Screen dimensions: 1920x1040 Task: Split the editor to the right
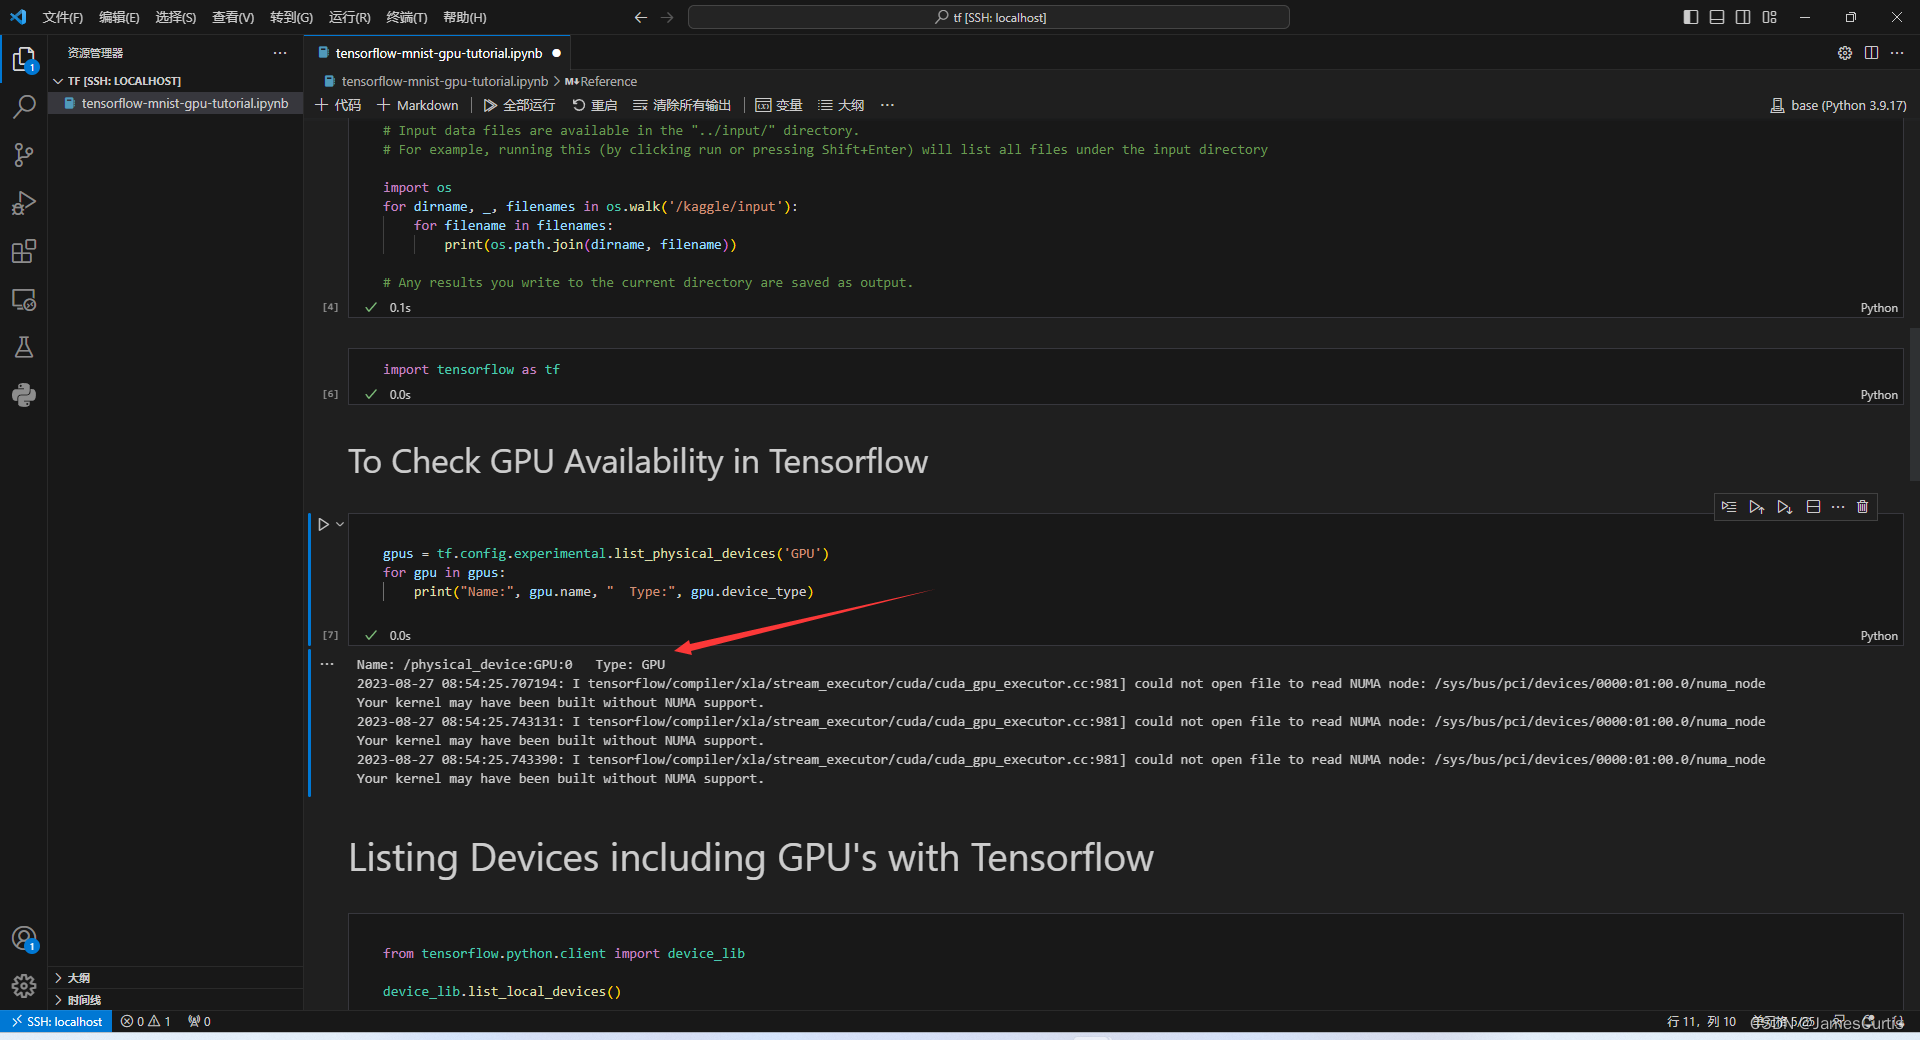pyautogui.click(x=1871, y=53)
